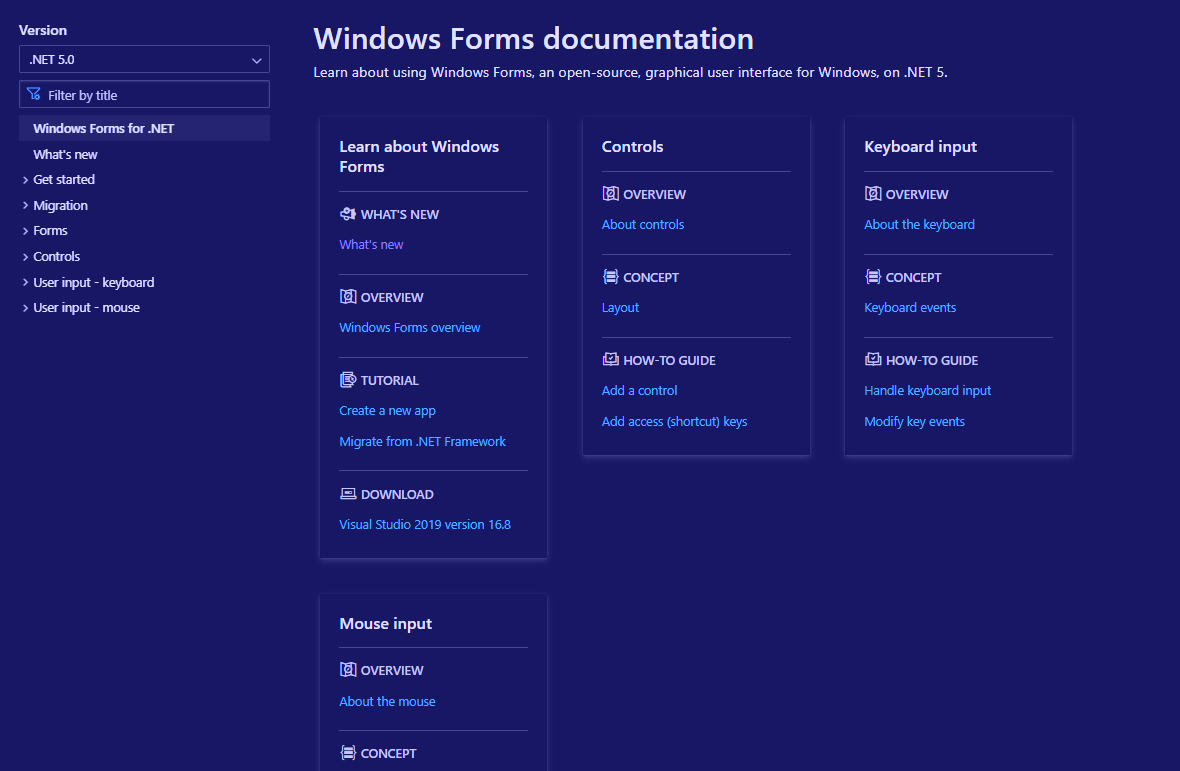This screenshot has height=771, width=1180.
Task: Open About the mouse link
Action: 388,701
